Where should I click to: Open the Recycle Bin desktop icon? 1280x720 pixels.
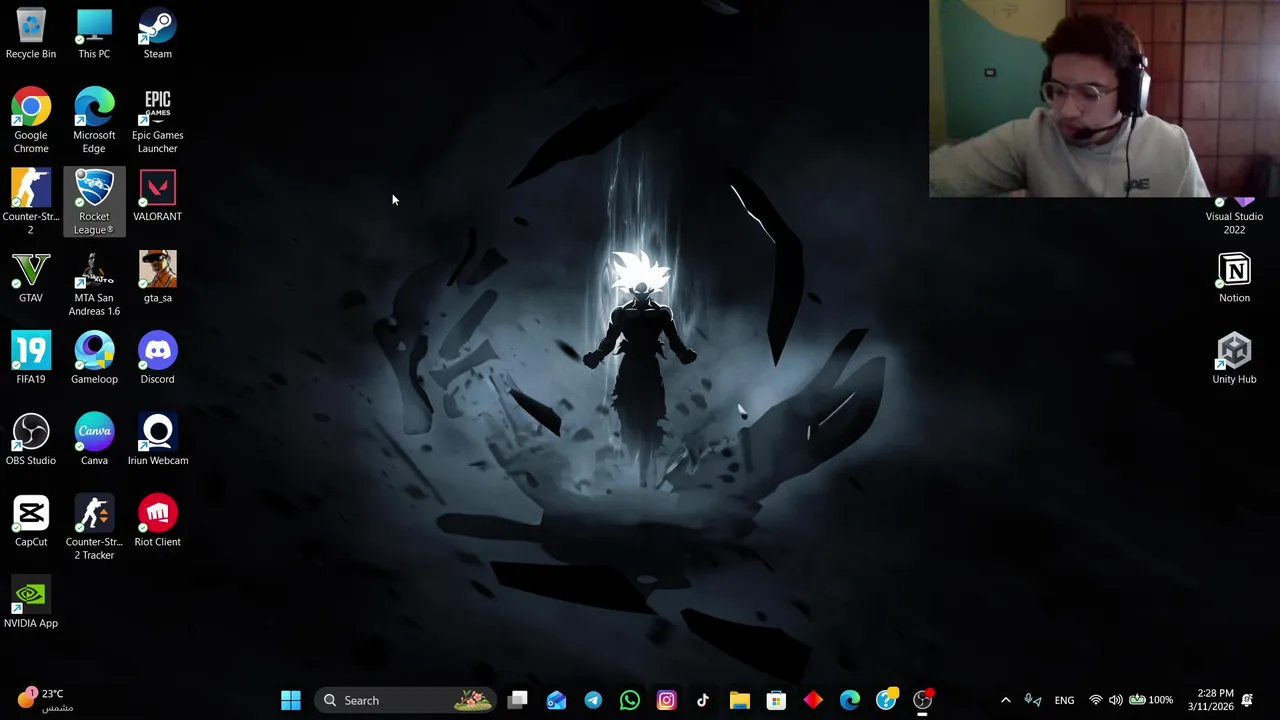[31, 34]
